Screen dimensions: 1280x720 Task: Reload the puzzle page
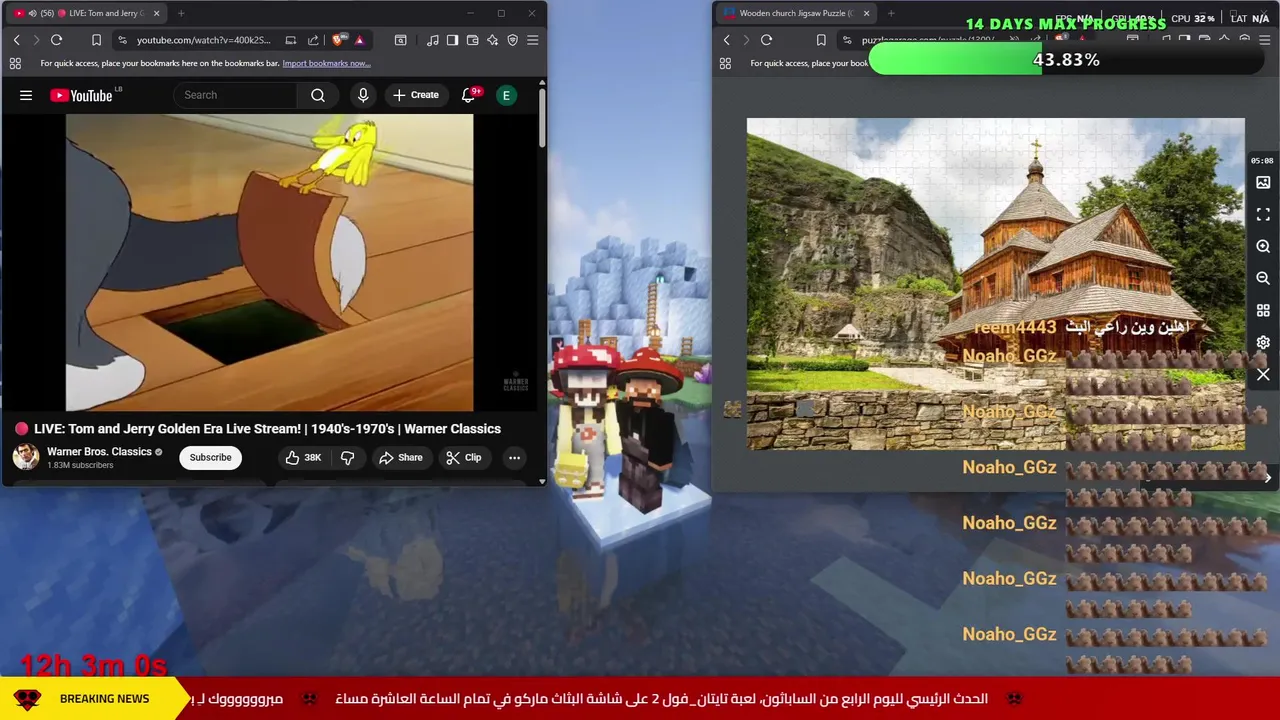767,40
